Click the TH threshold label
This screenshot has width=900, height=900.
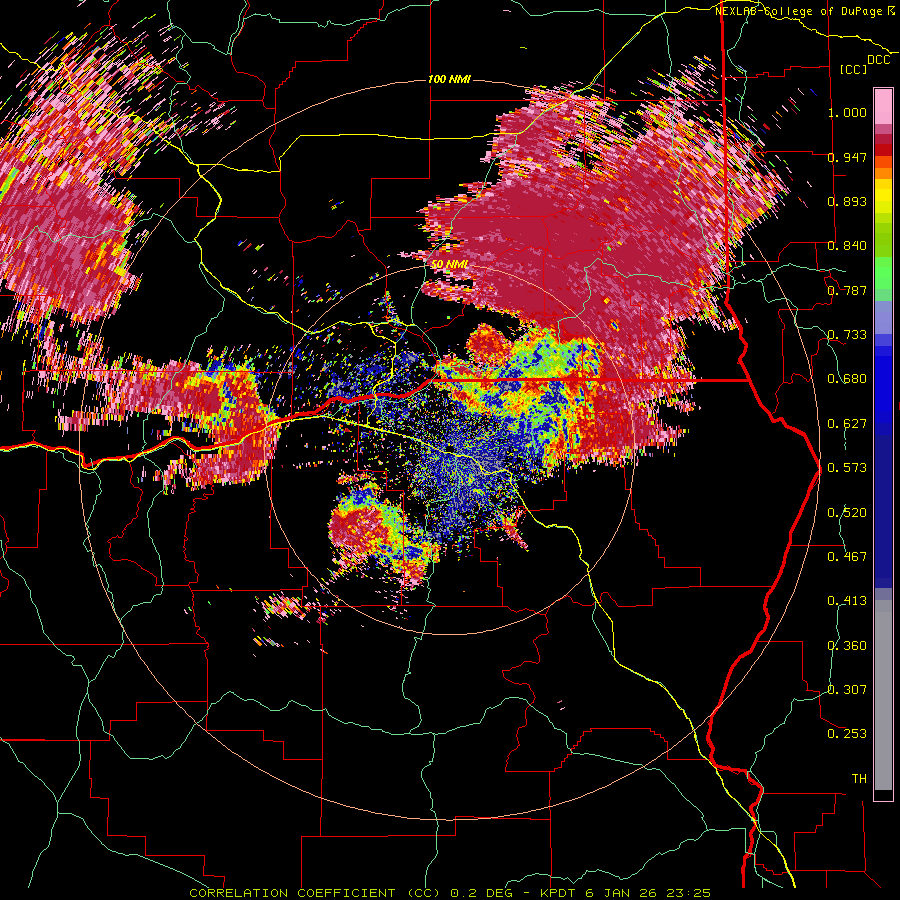pos(859,779)
